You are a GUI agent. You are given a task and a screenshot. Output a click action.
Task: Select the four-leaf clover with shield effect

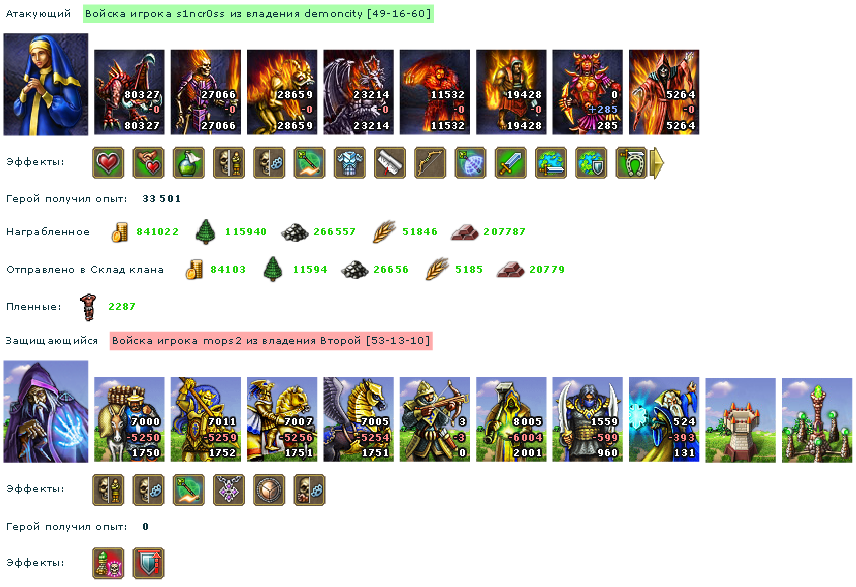(591, 163)
